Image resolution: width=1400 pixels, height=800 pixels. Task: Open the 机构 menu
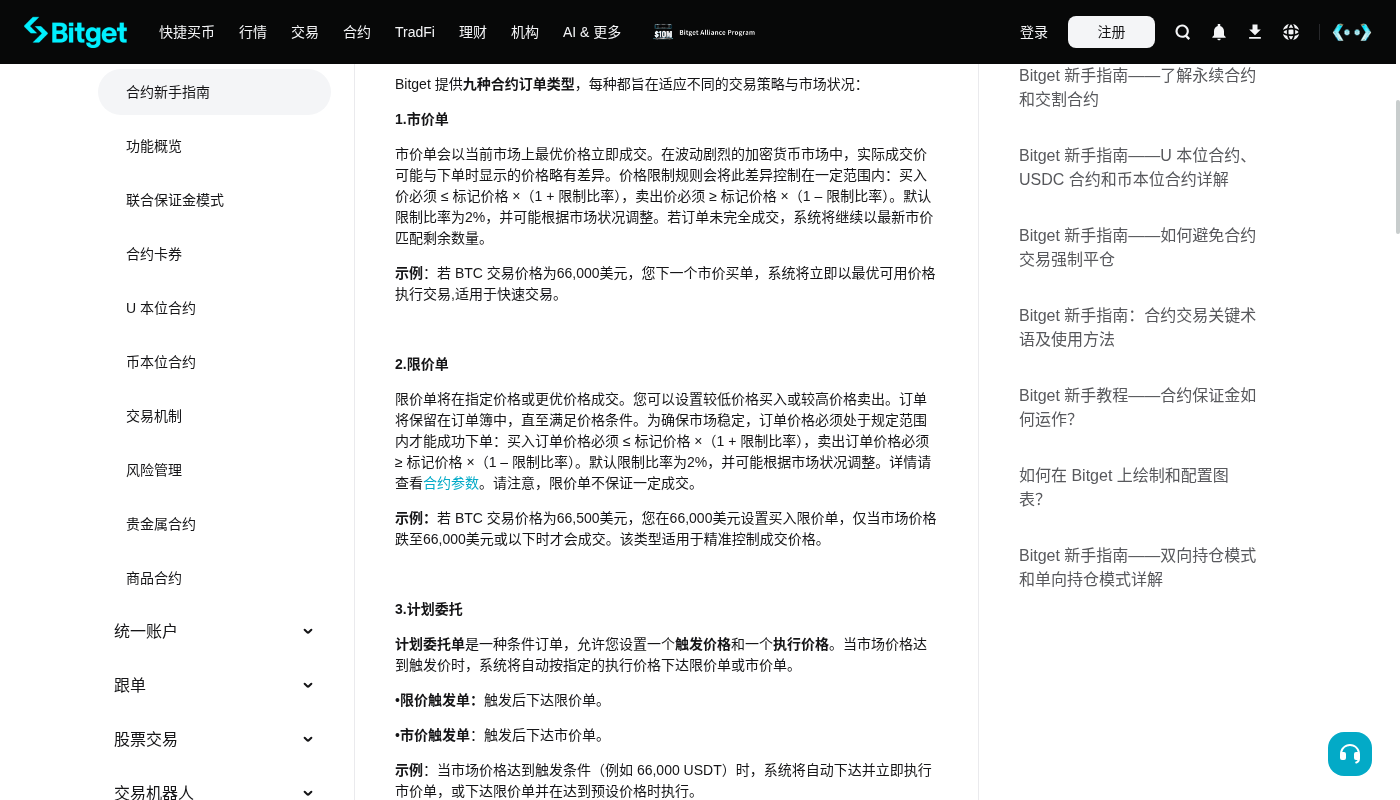[525, 32]
